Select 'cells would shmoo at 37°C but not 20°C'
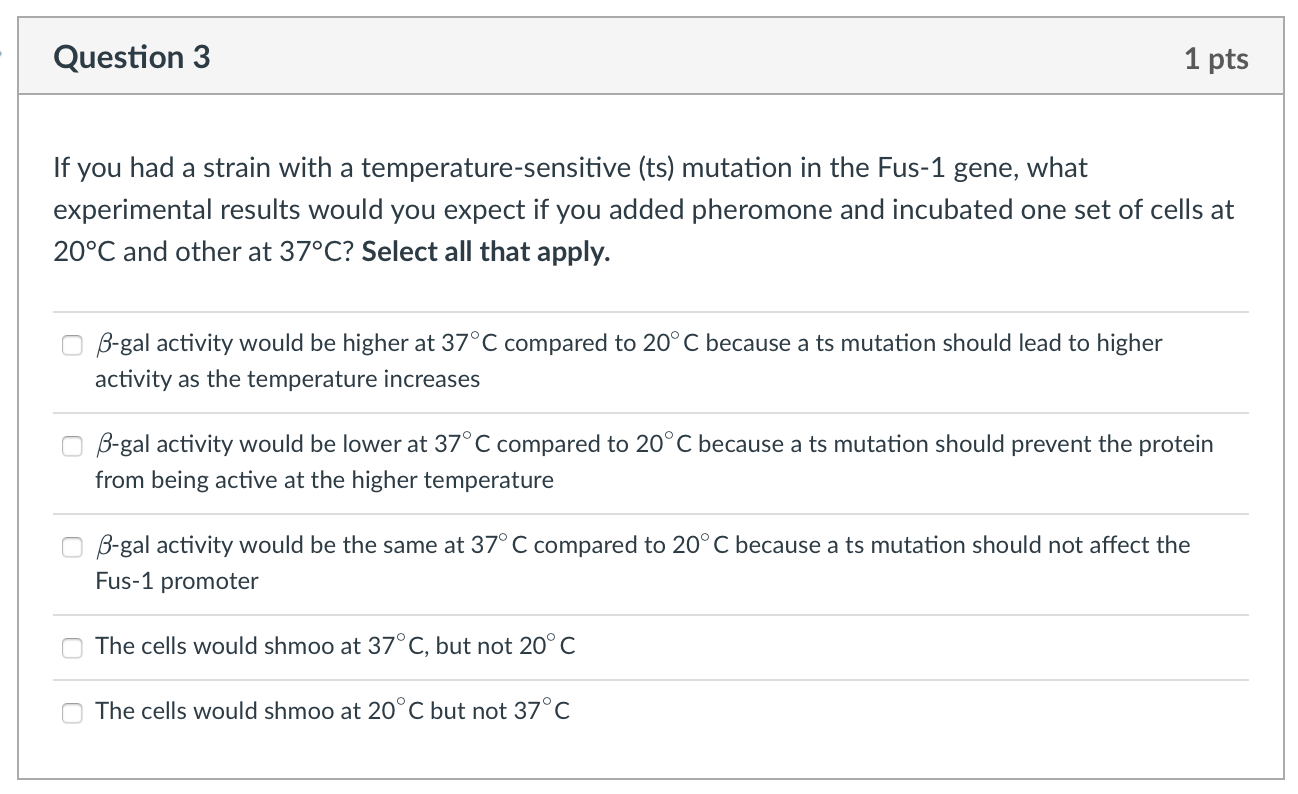1298x794 pixels. coord(72,648)
